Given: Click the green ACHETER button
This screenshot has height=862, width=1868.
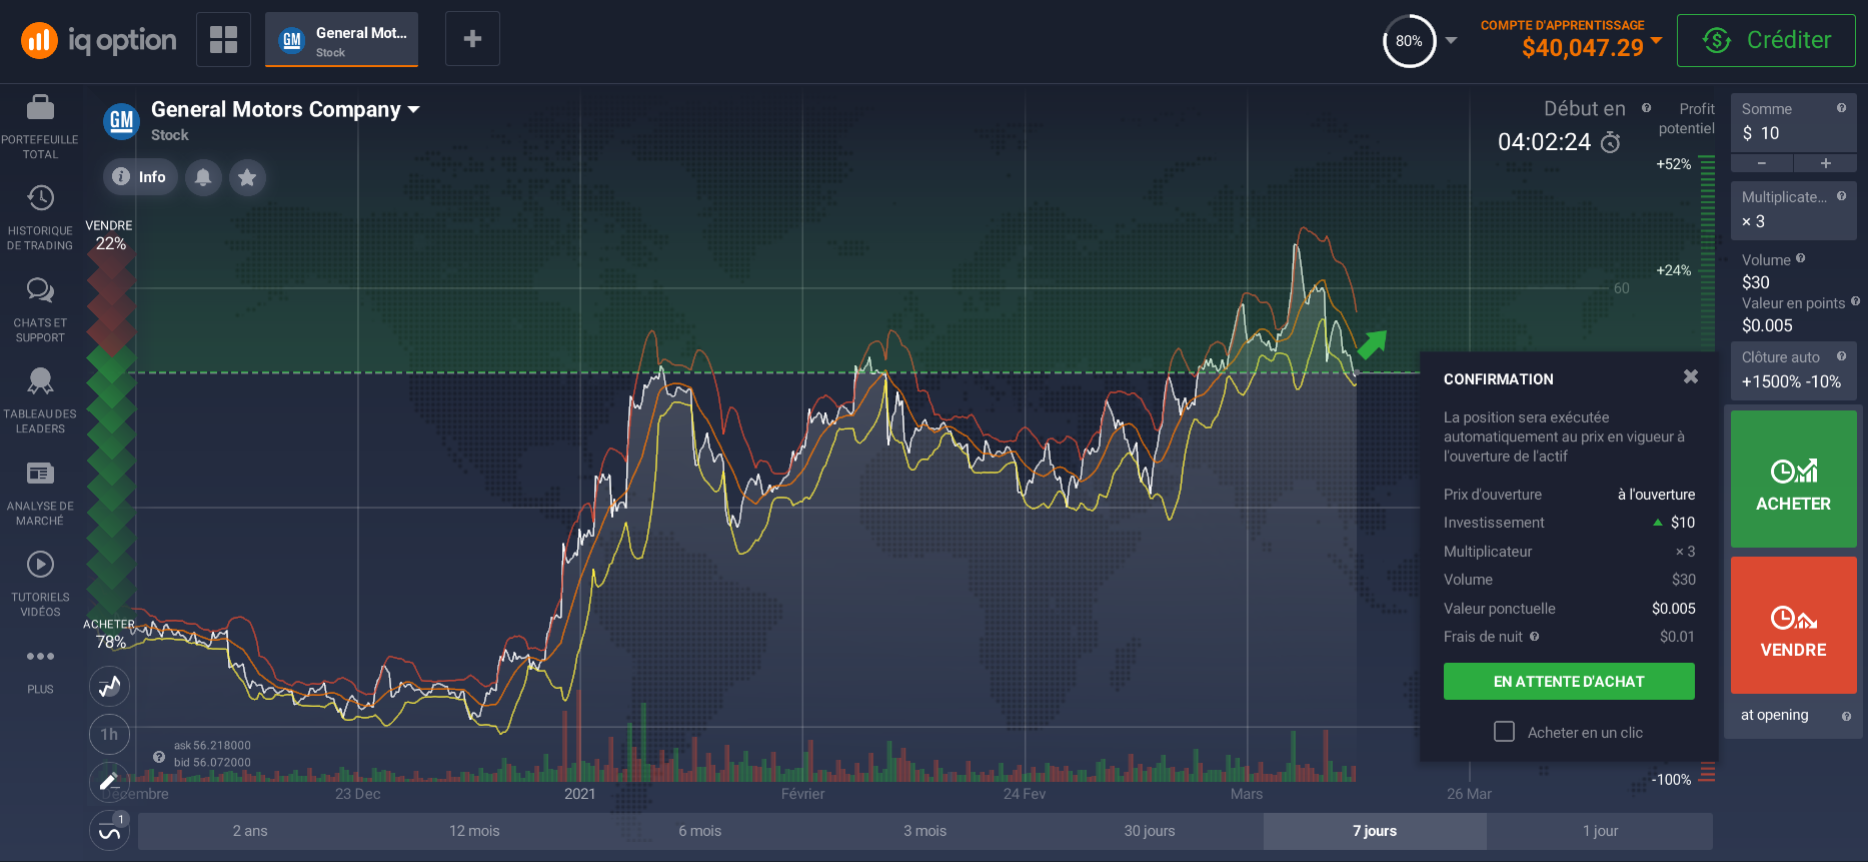Looking at the screenshot, I should (x=1793, y=479).
